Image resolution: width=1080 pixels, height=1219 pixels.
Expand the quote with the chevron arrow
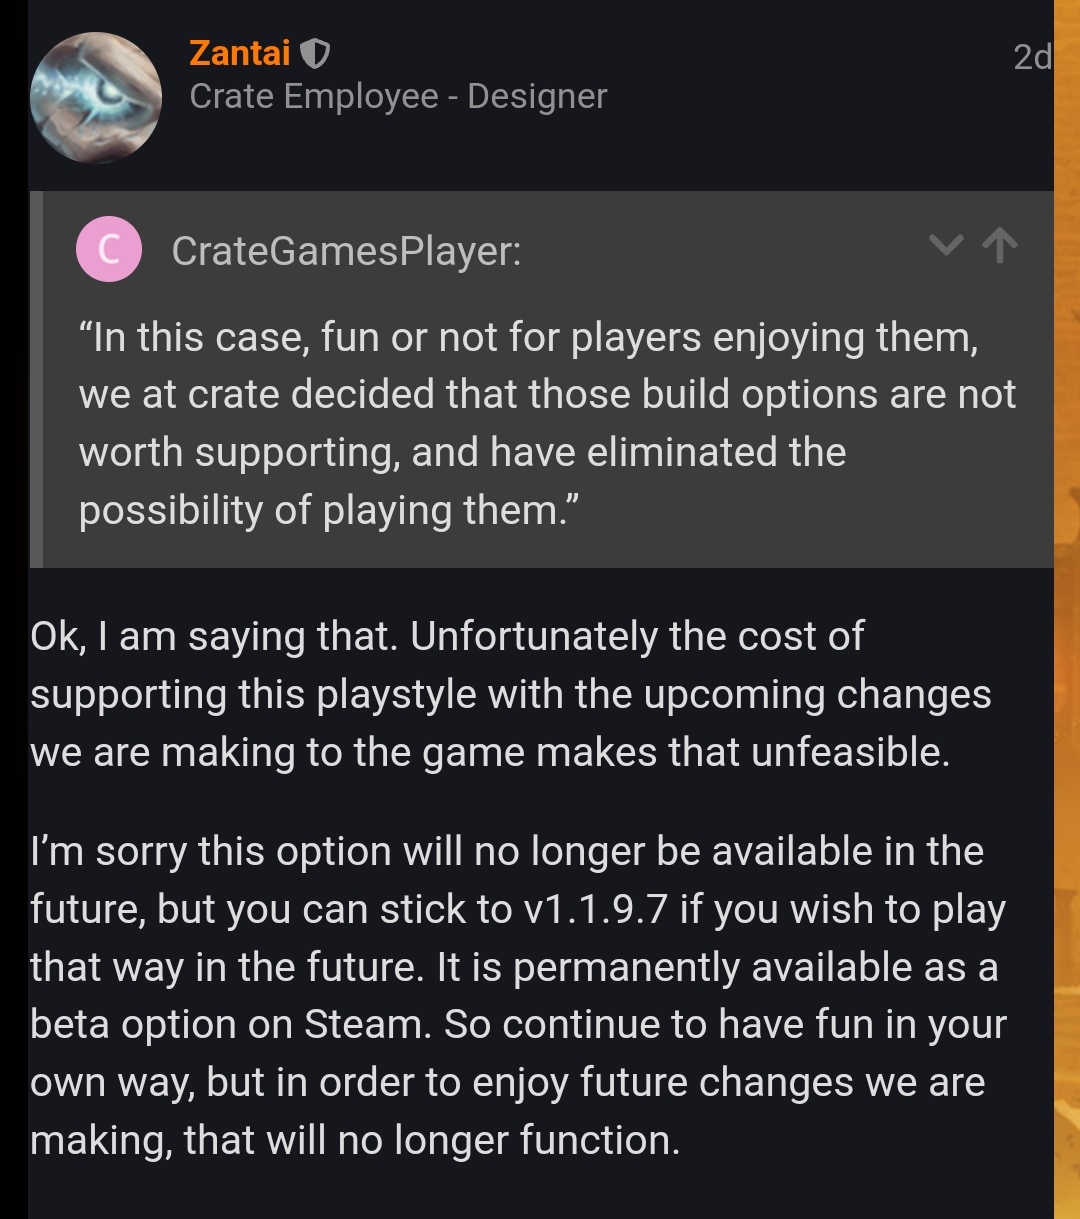(x=945, y=245)
